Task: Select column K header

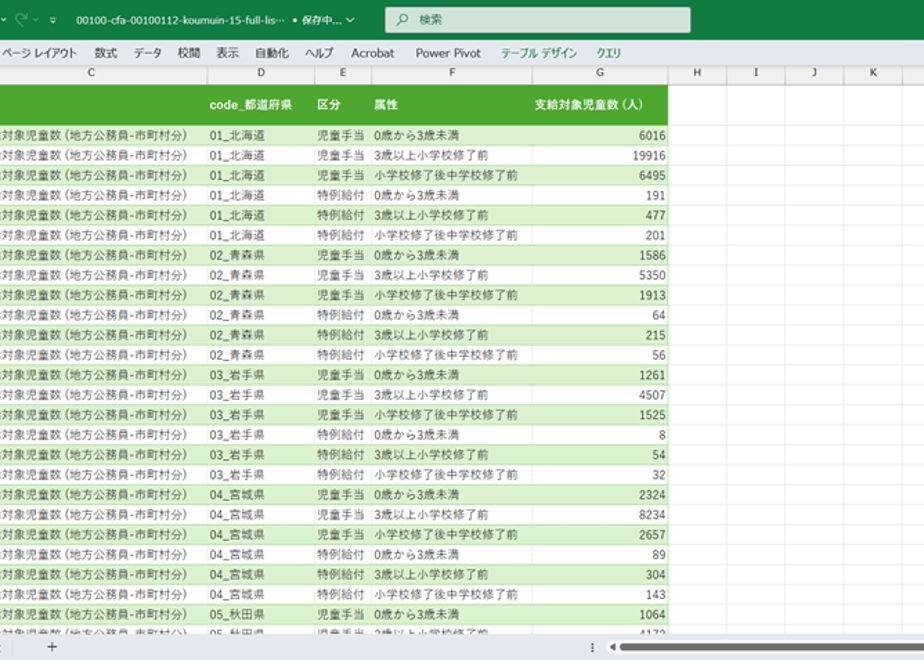Action: pos(873,72)
